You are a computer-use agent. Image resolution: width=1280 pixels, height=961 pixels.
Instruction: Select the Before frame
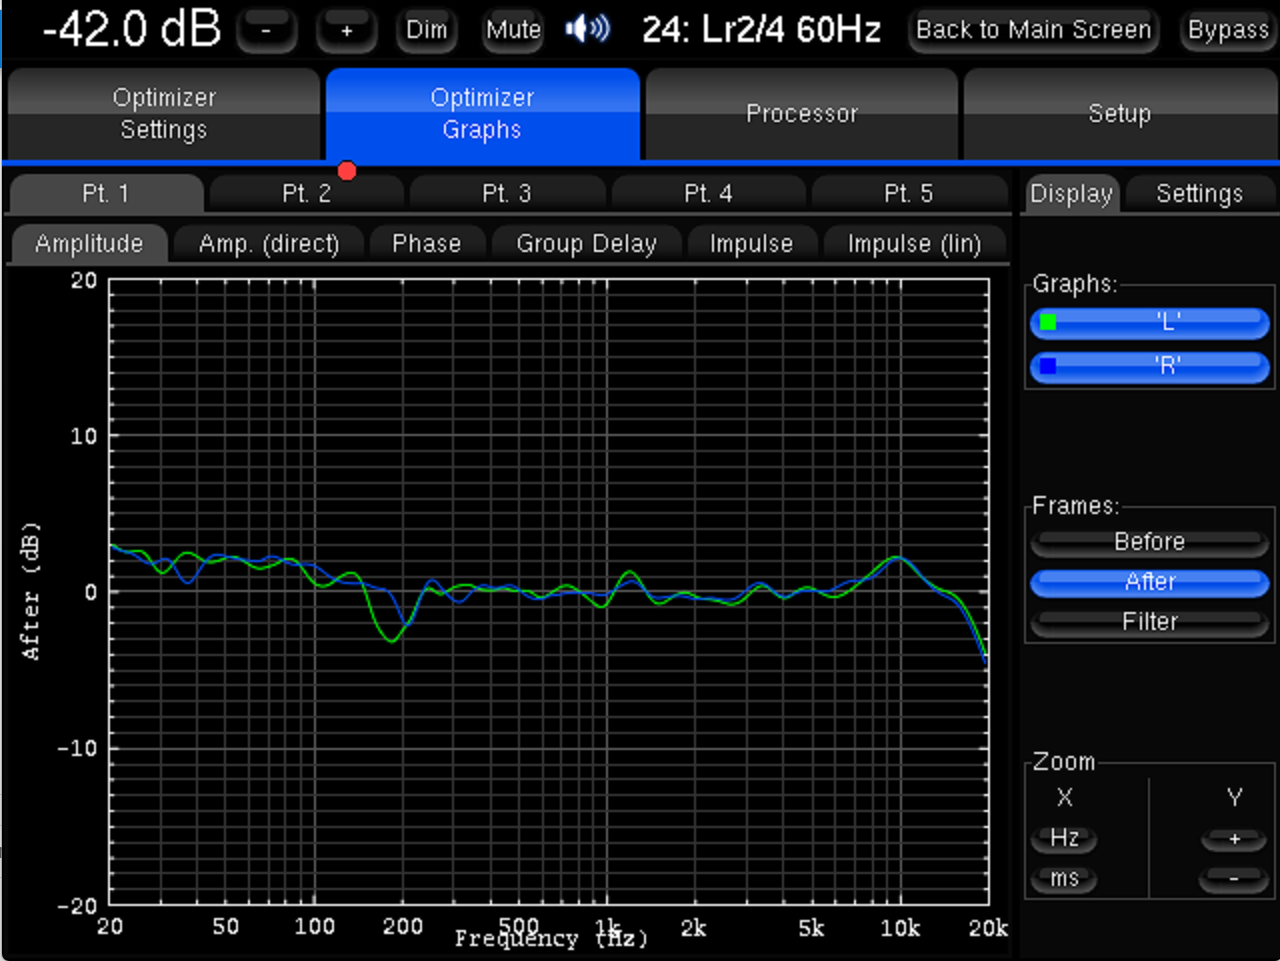coord(1150,542)
